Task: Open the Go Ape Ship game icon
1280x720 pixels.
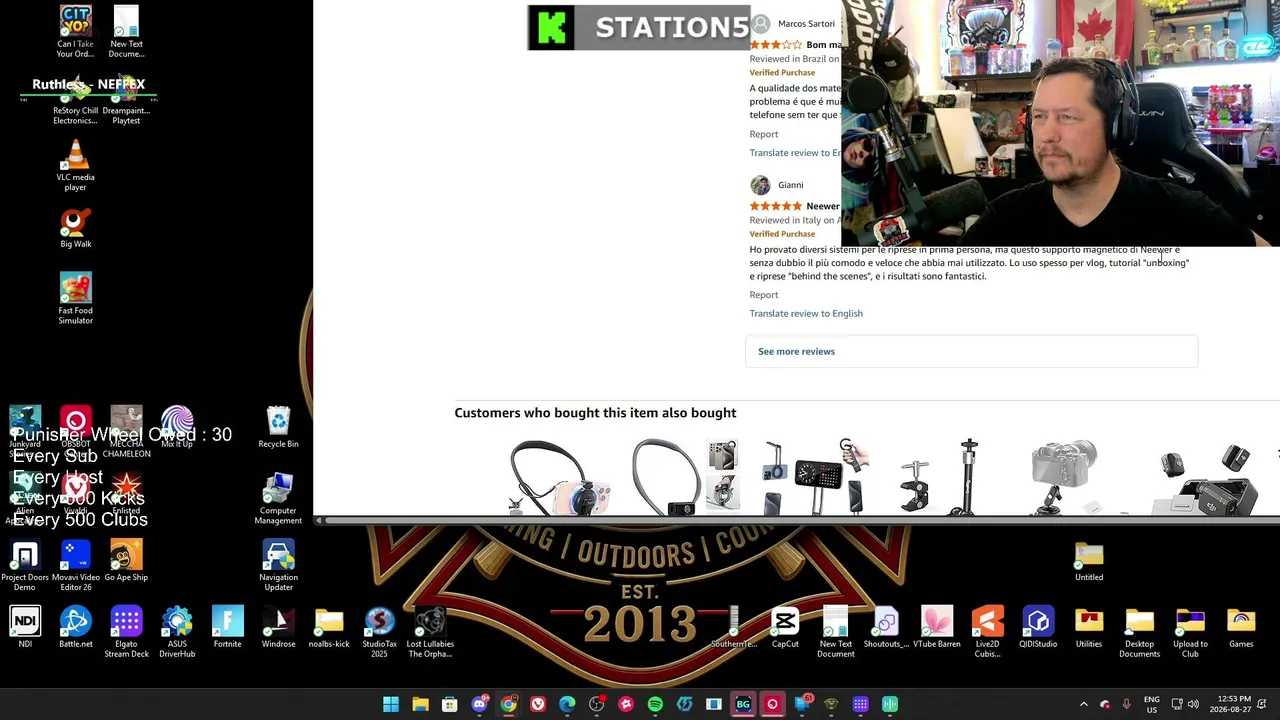Action: (x=126, y=561)
